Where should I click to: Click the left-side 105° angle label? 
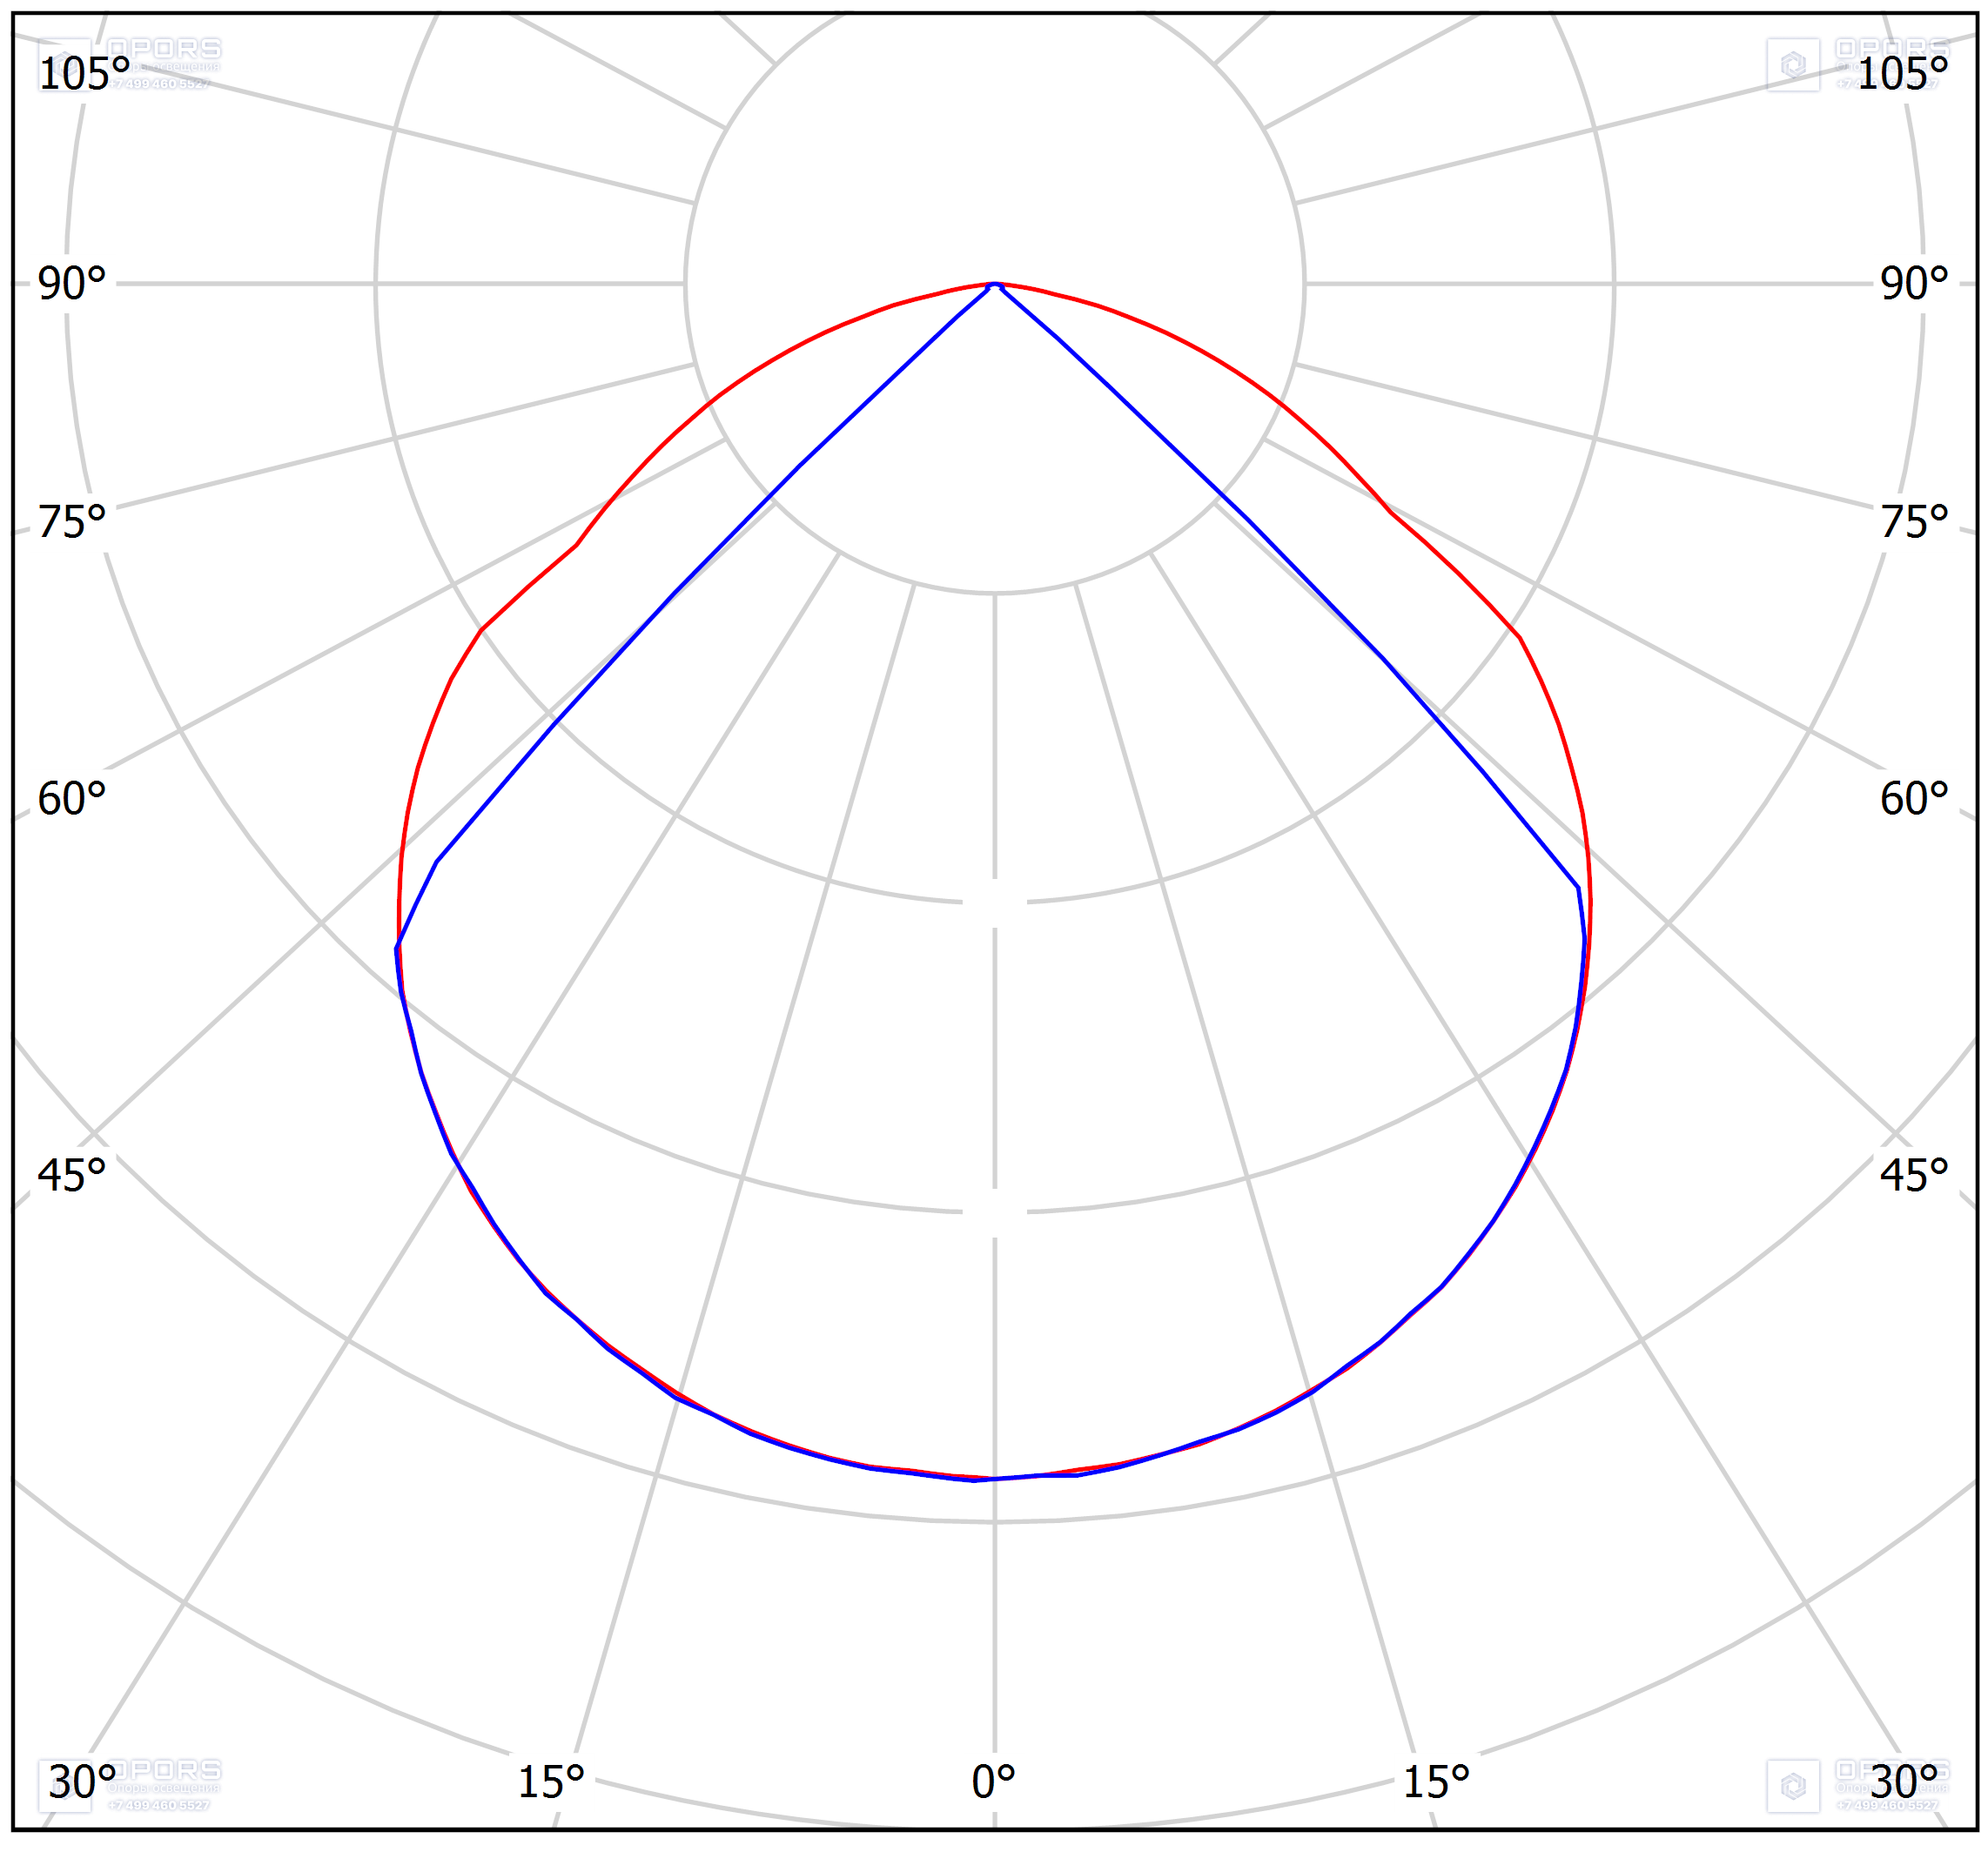pyautogui.click(x=84, y=74)
